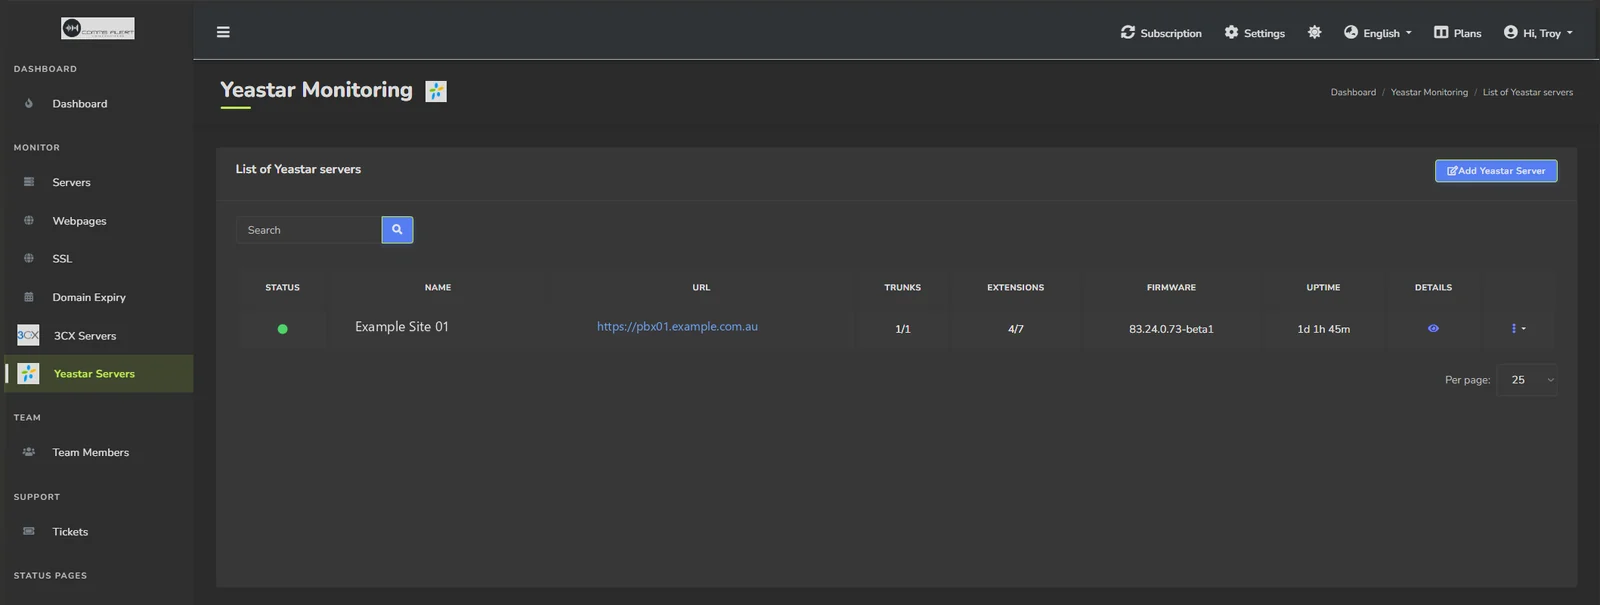This screenshot has width=1600, height=605.
Task: Click the URL column header
Action: click(x=701, y=288)
